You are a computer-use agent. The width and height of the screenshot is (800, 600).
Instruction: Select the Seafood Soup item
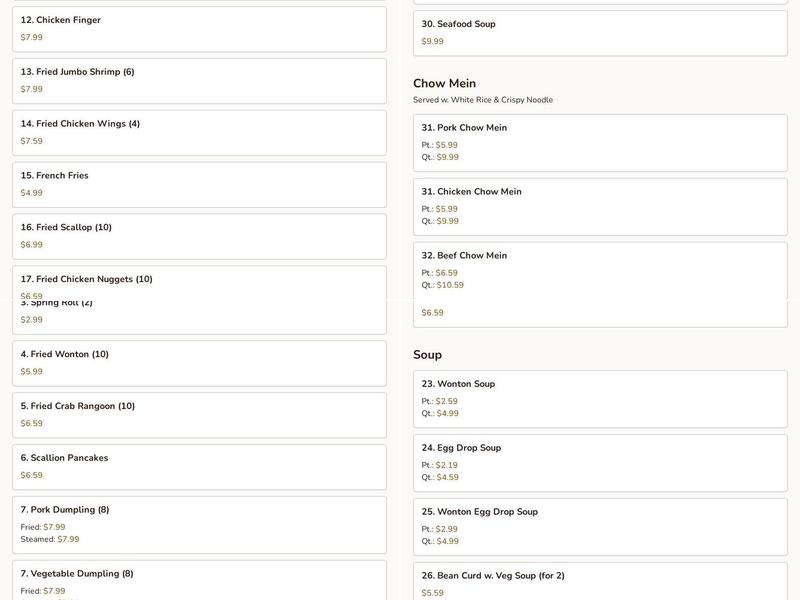(600, 33)
